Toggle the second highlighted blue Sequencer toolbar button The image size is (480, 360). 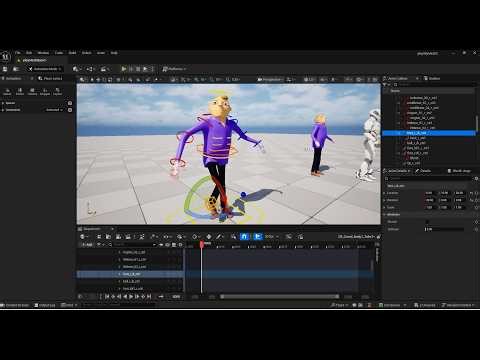pyautogui.click(x=257, y=236)
